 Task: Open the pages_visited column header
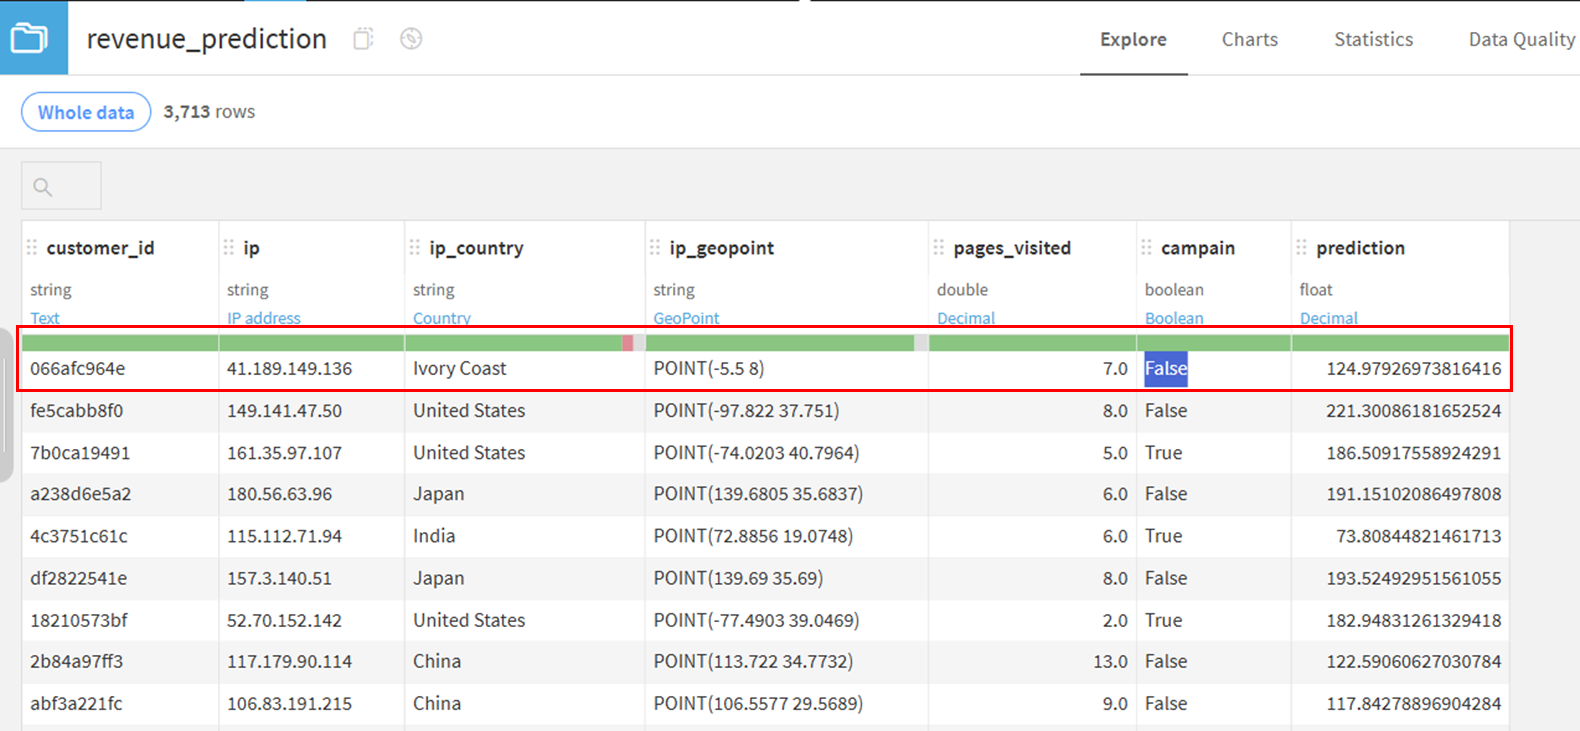point(1012,248)
